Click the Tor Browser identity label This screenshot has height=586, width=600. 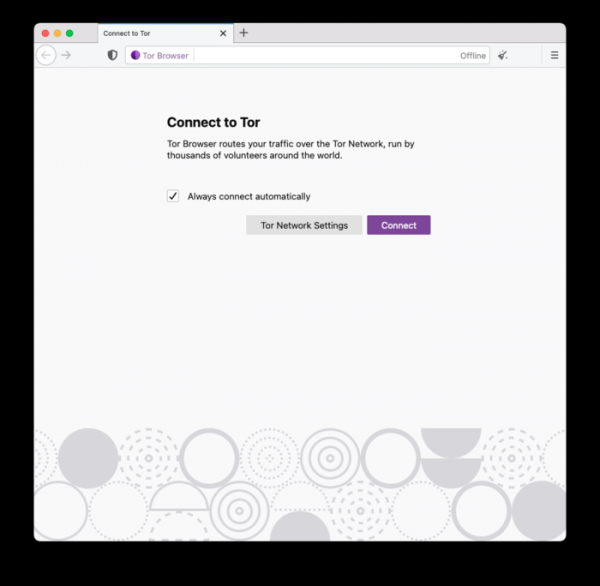click(x=165, y=56)
